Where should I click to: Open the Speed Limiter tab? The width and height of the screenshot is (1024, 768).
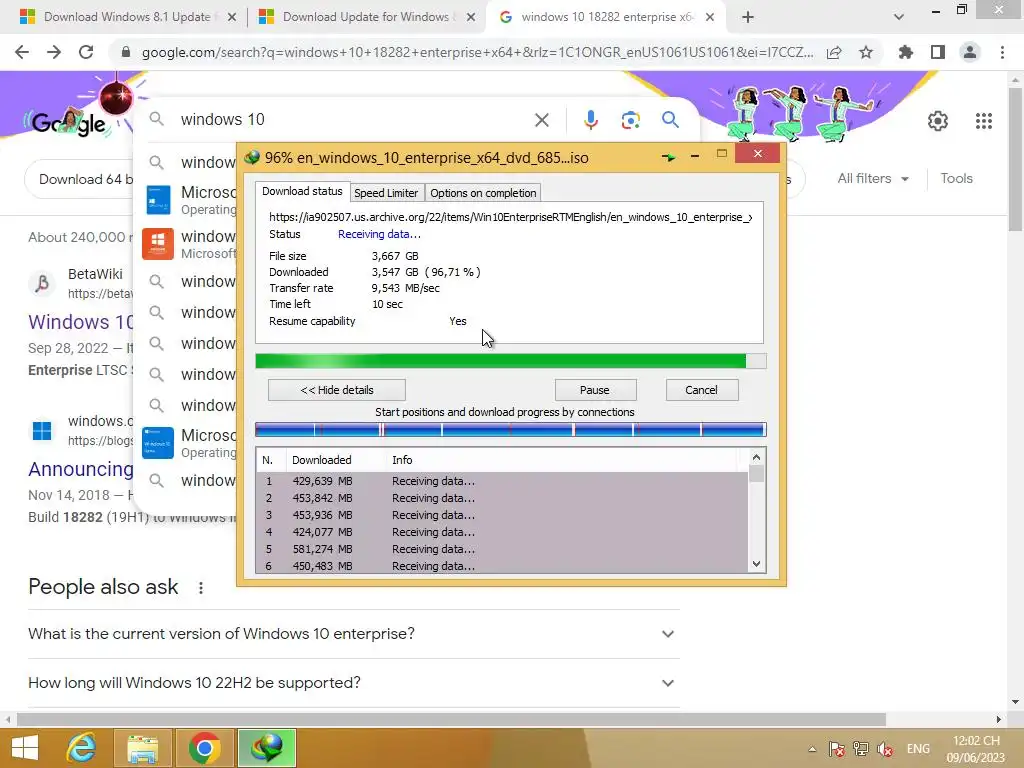[x=386, y=193]
